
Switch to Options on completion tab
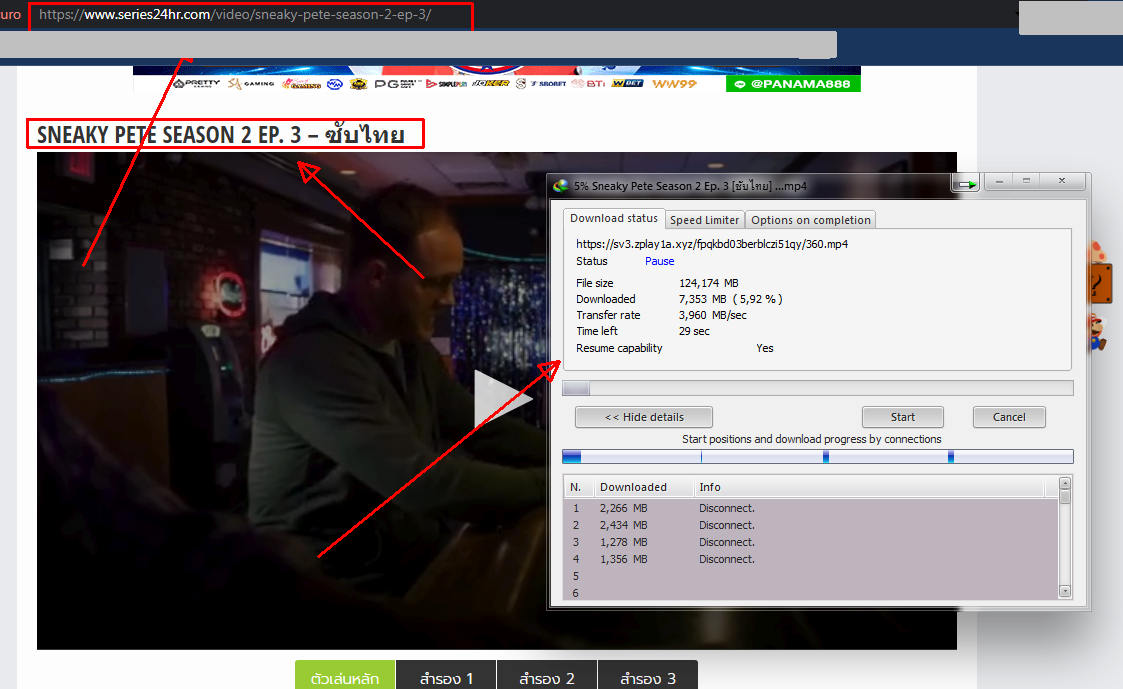[811, 220]
